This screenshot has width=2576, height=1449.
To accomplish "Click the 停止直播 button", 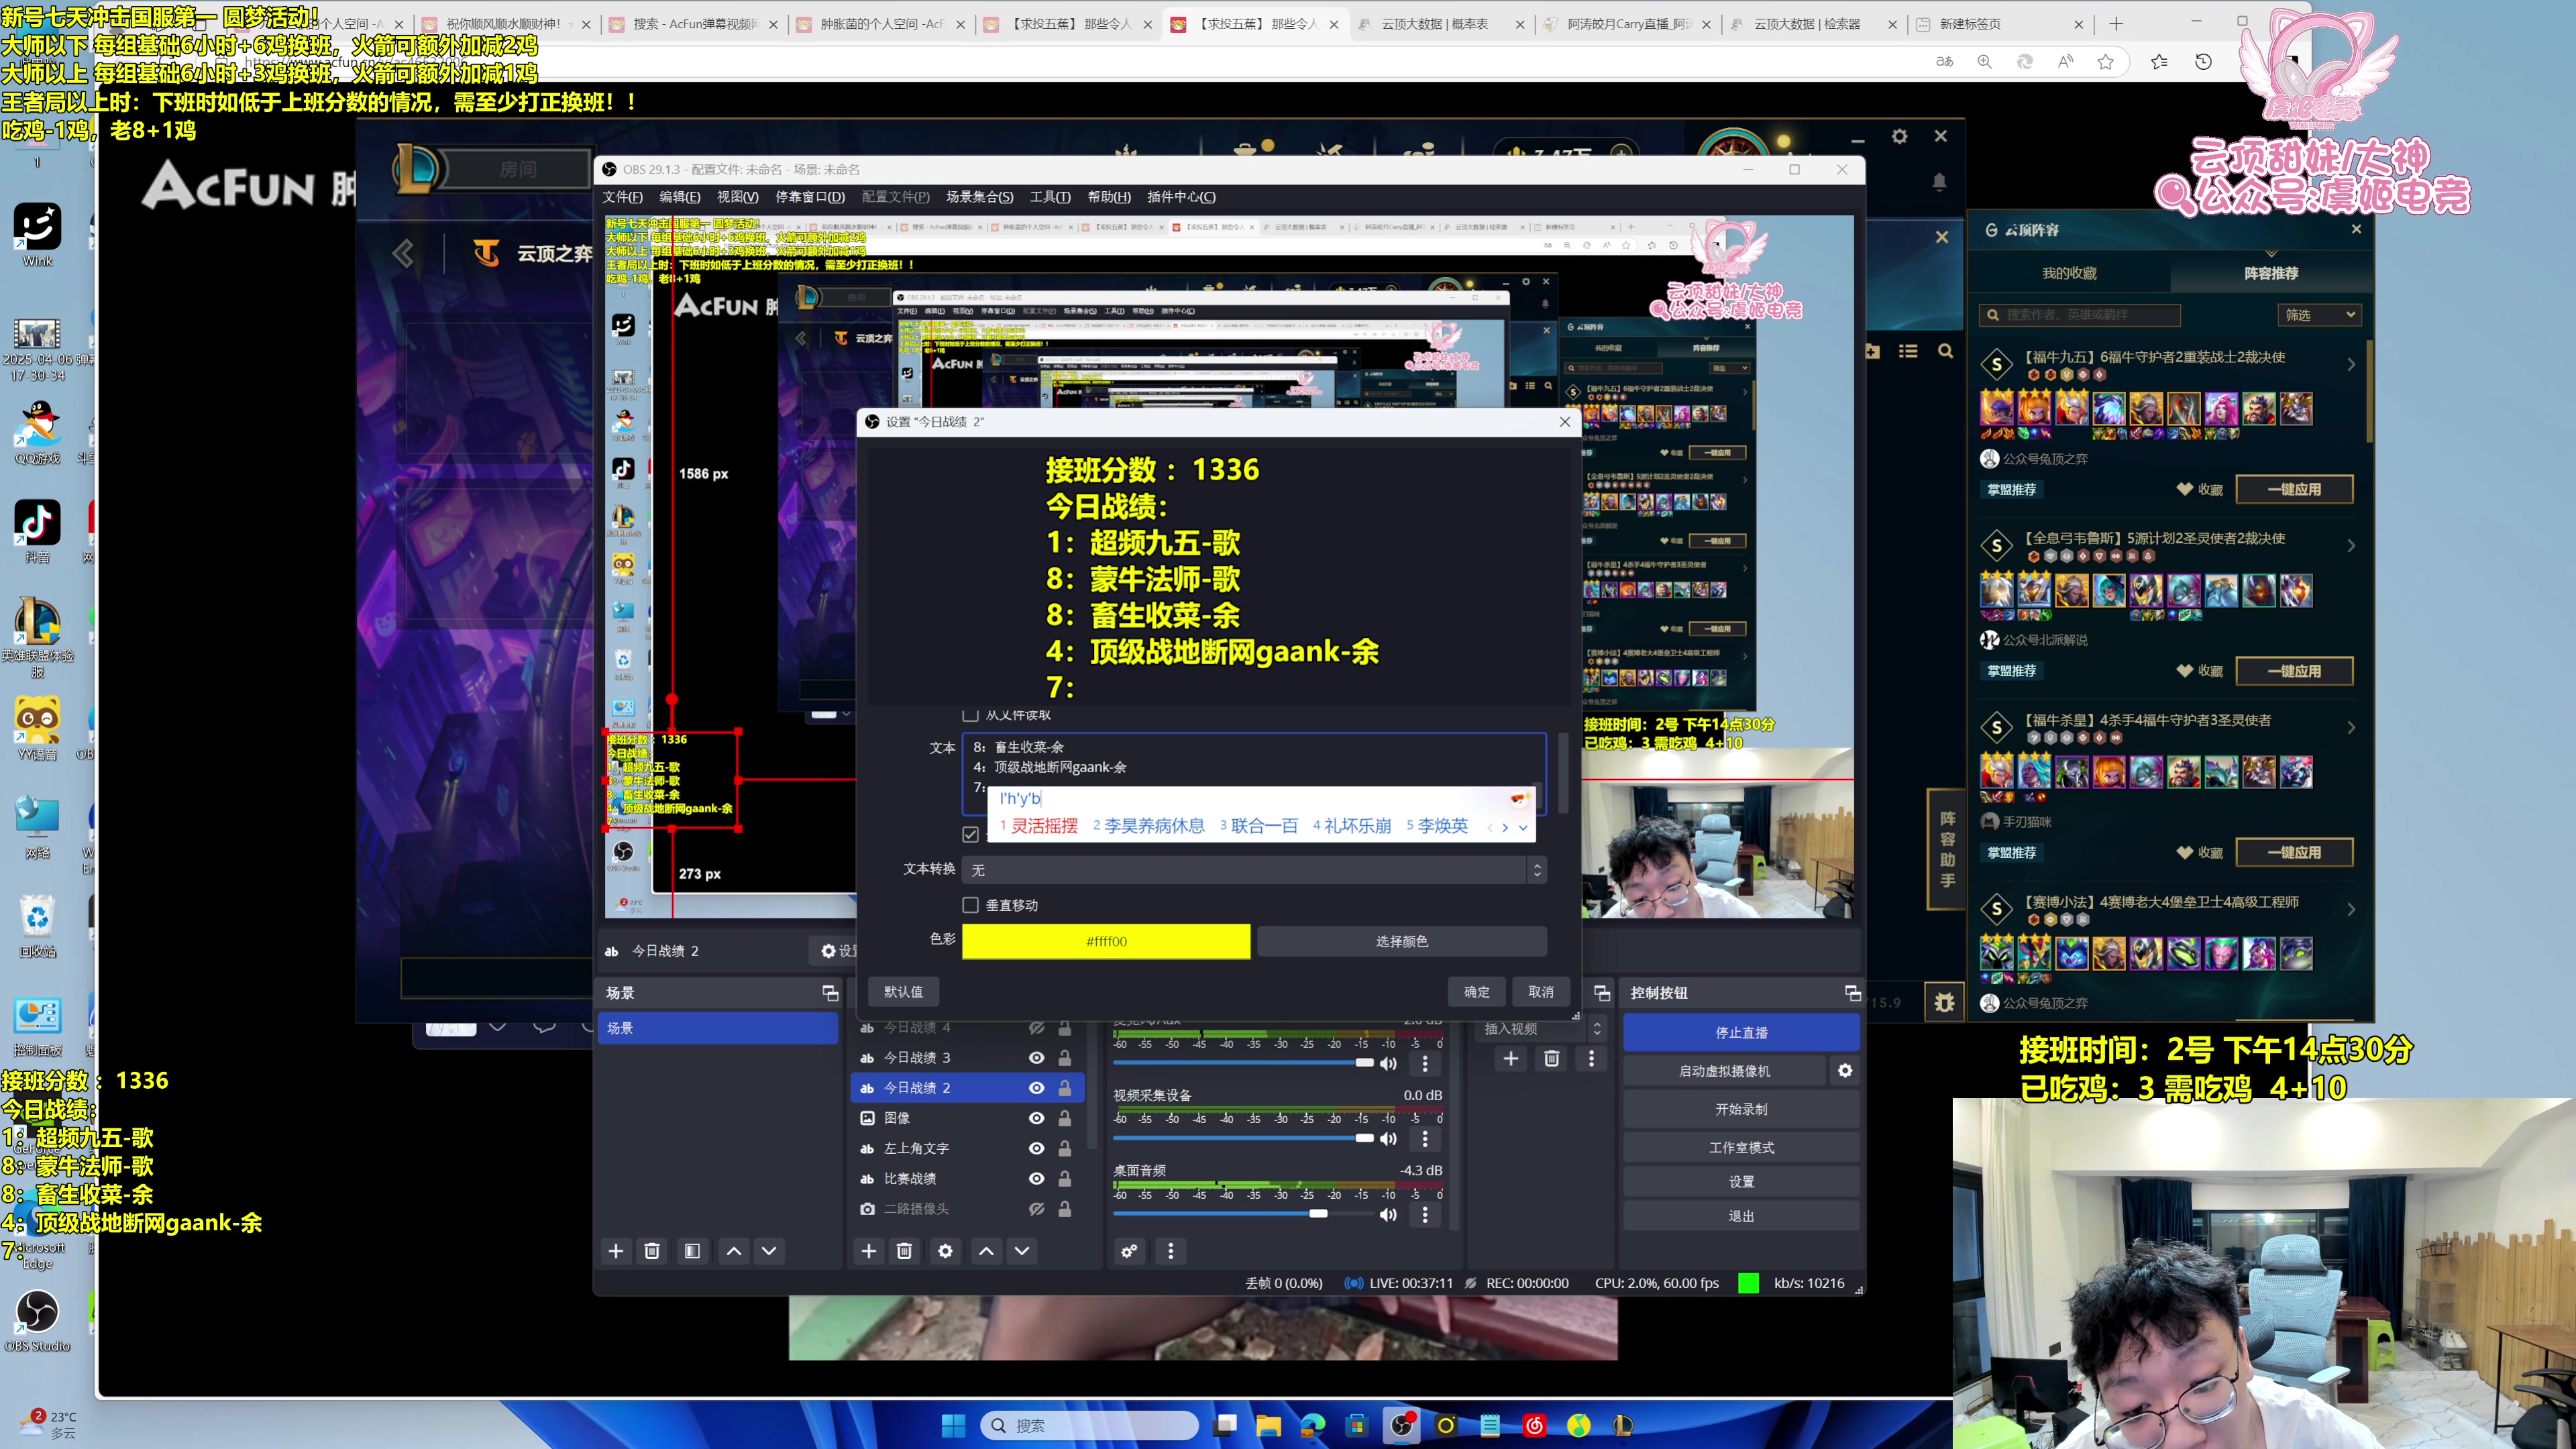I will tap(1741, 1033).
